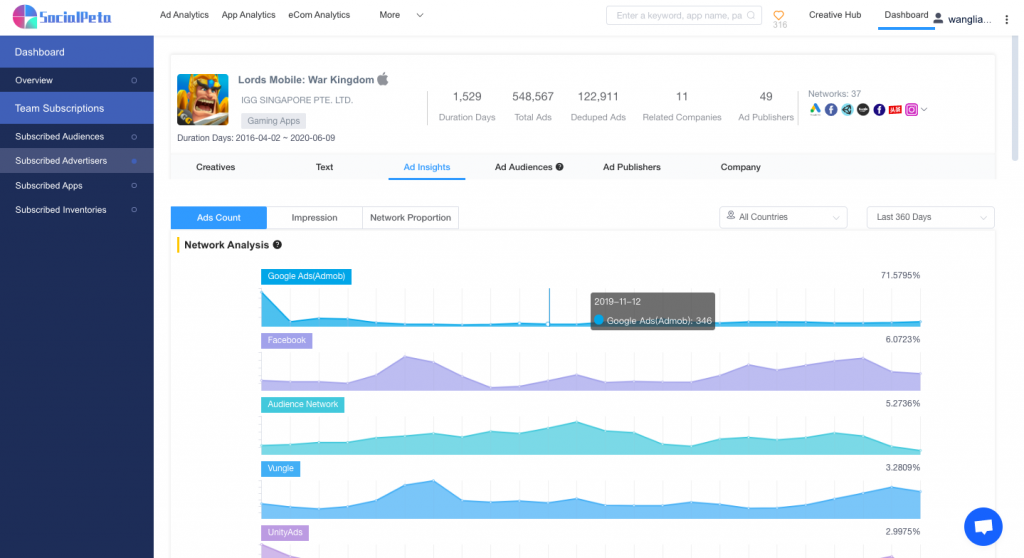Click the 1,529 Duration Days stat
The height and width of the screenshot is (558, 1024).
coord(467,106)
